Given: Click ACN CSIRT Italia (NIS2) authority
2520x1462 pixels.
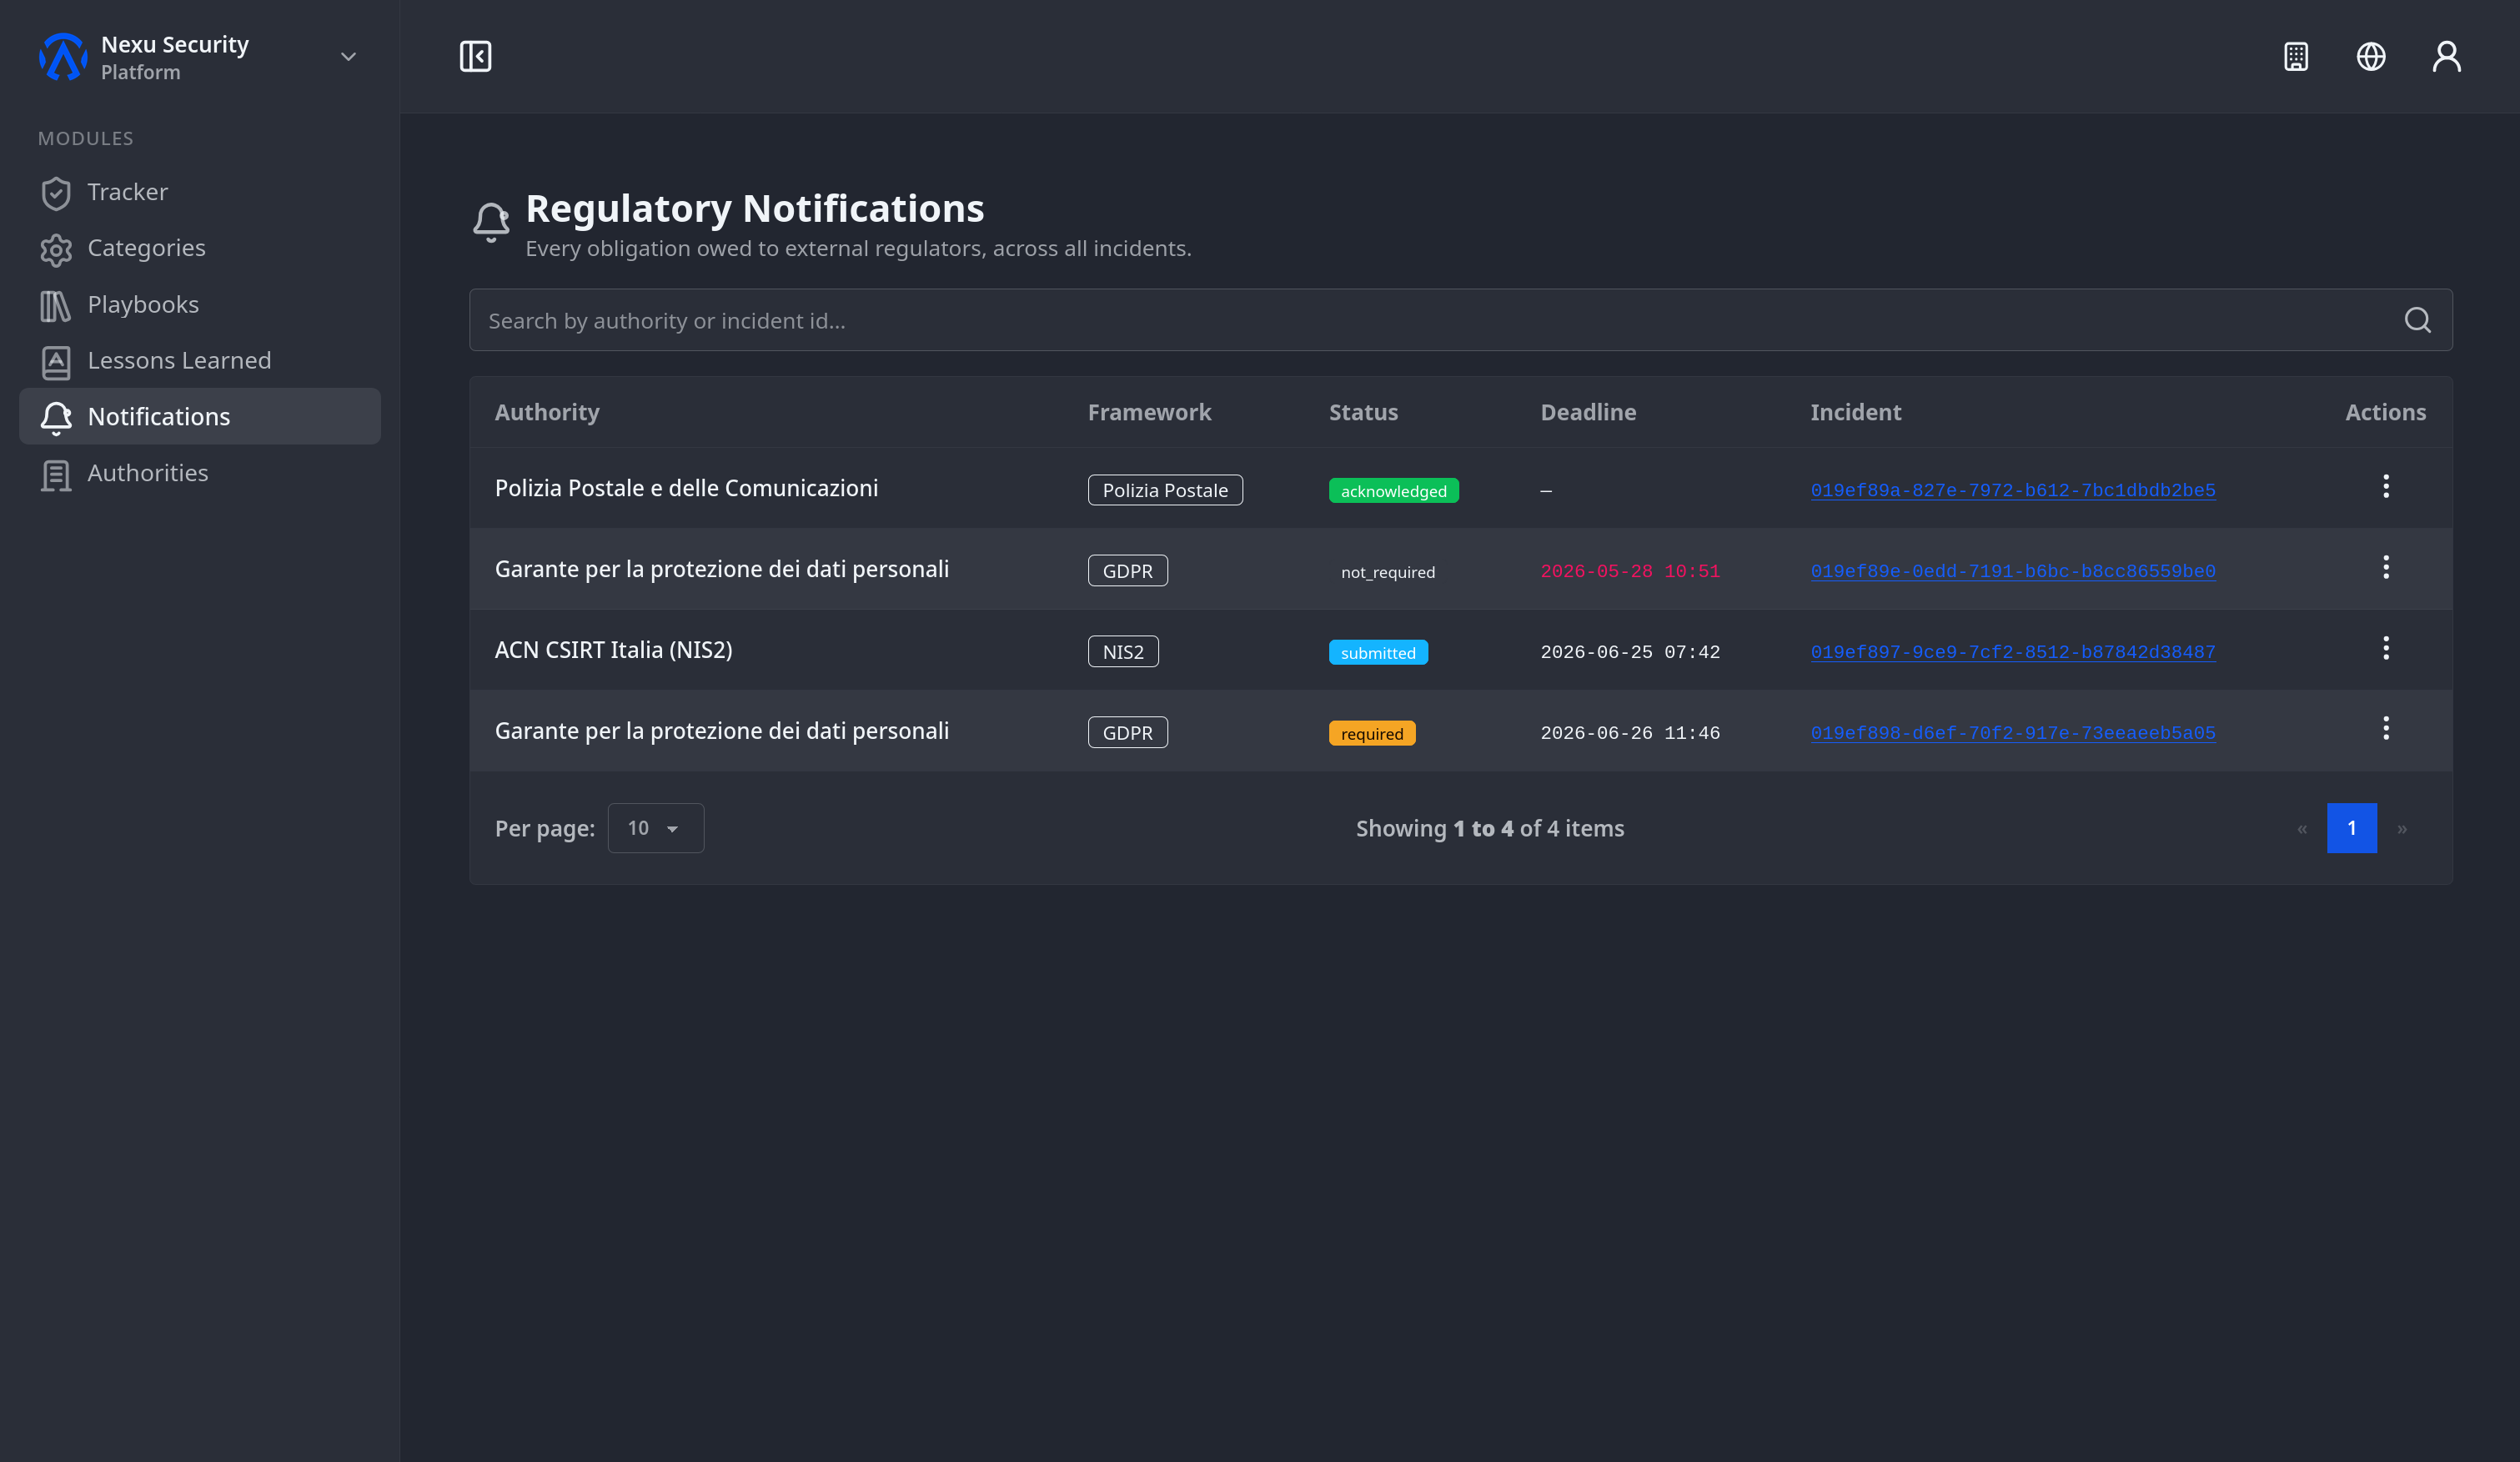Looking at the screenshot, I should 613,650.
